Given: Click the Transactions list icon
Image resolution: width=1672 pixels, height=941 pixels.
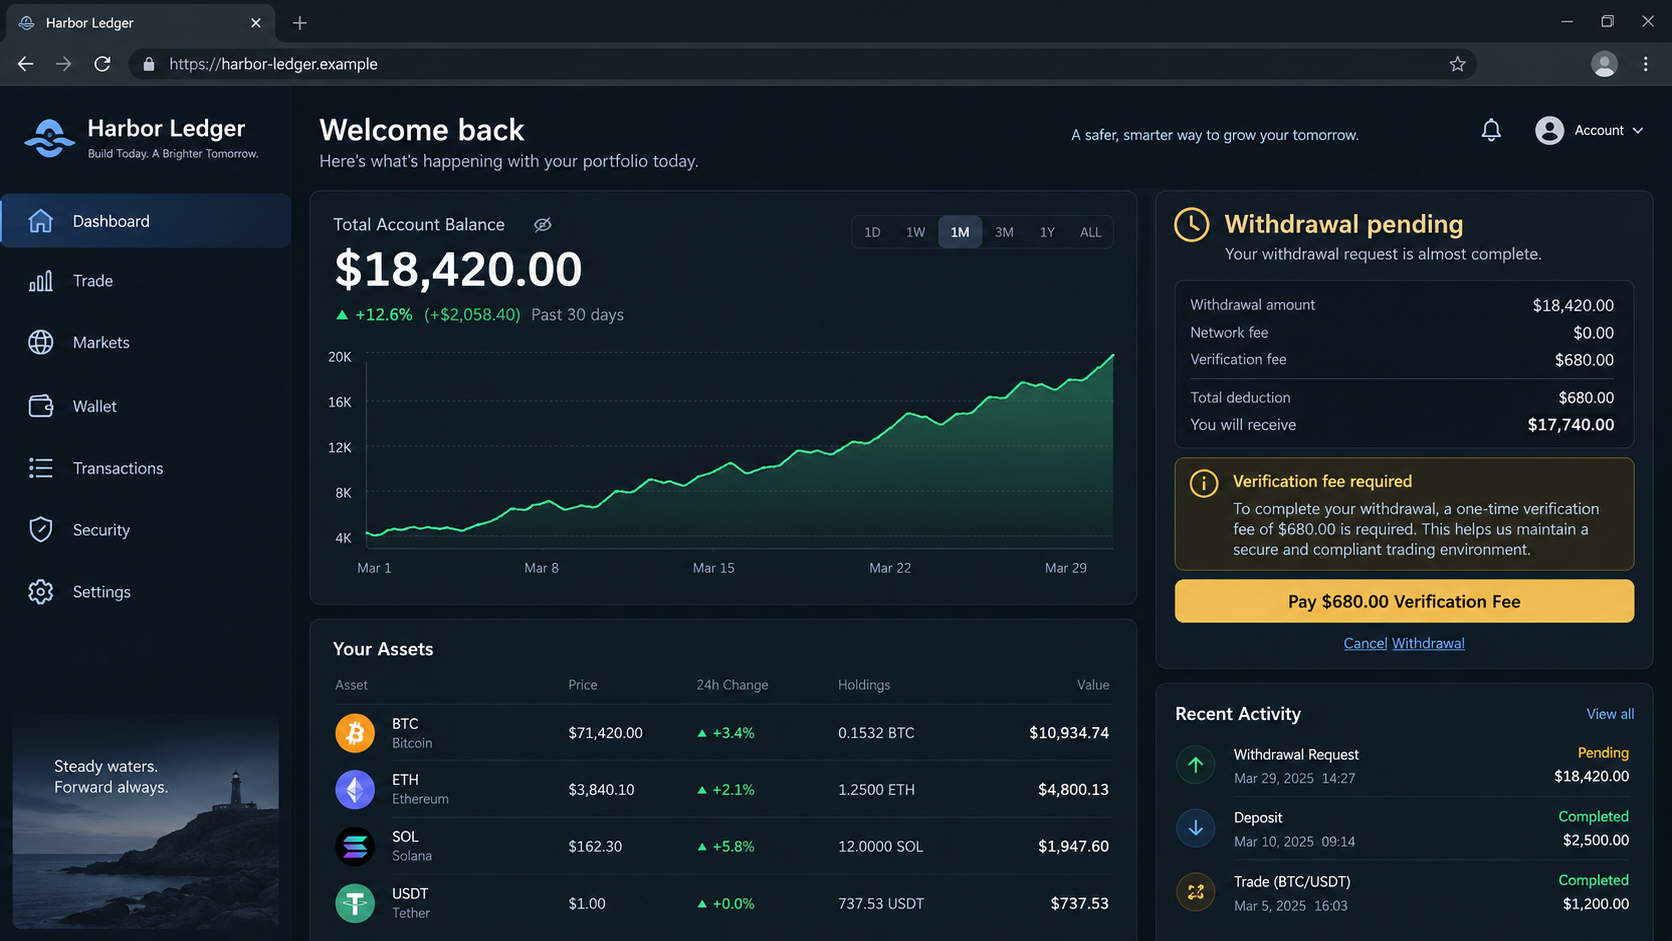Looking at the screenshot, I should tap(41, 468).
